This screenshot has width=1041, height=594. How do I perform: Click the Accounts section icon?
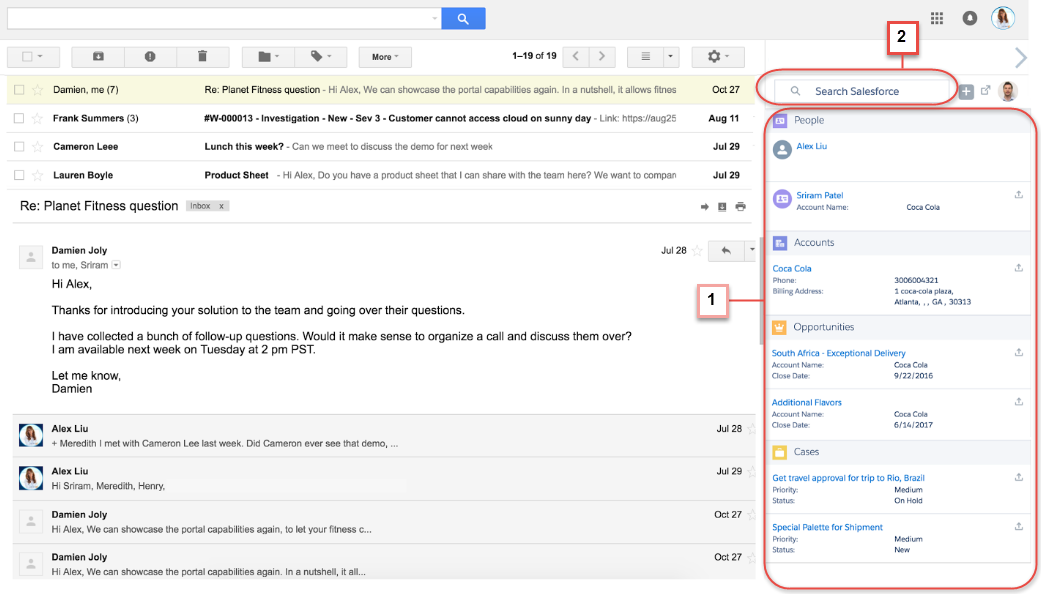pyautogui.click(x=780, y=243)
